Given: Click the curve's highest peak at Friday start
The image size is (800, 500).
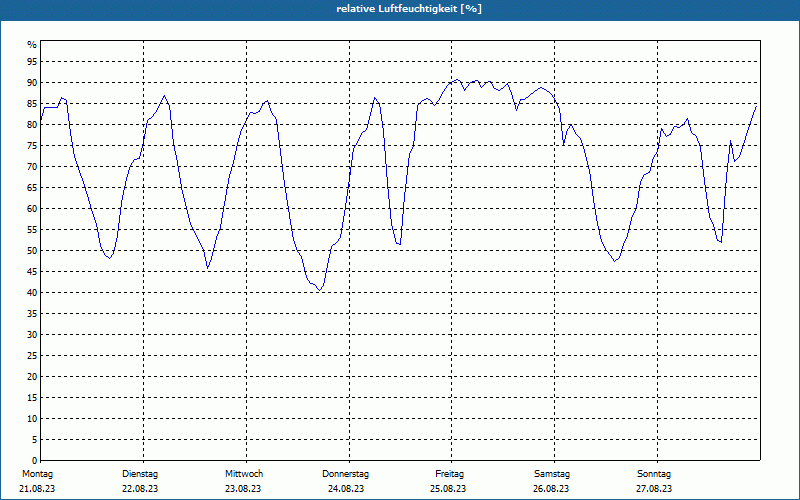Looking at the screenshot, I should click(457, 80).
